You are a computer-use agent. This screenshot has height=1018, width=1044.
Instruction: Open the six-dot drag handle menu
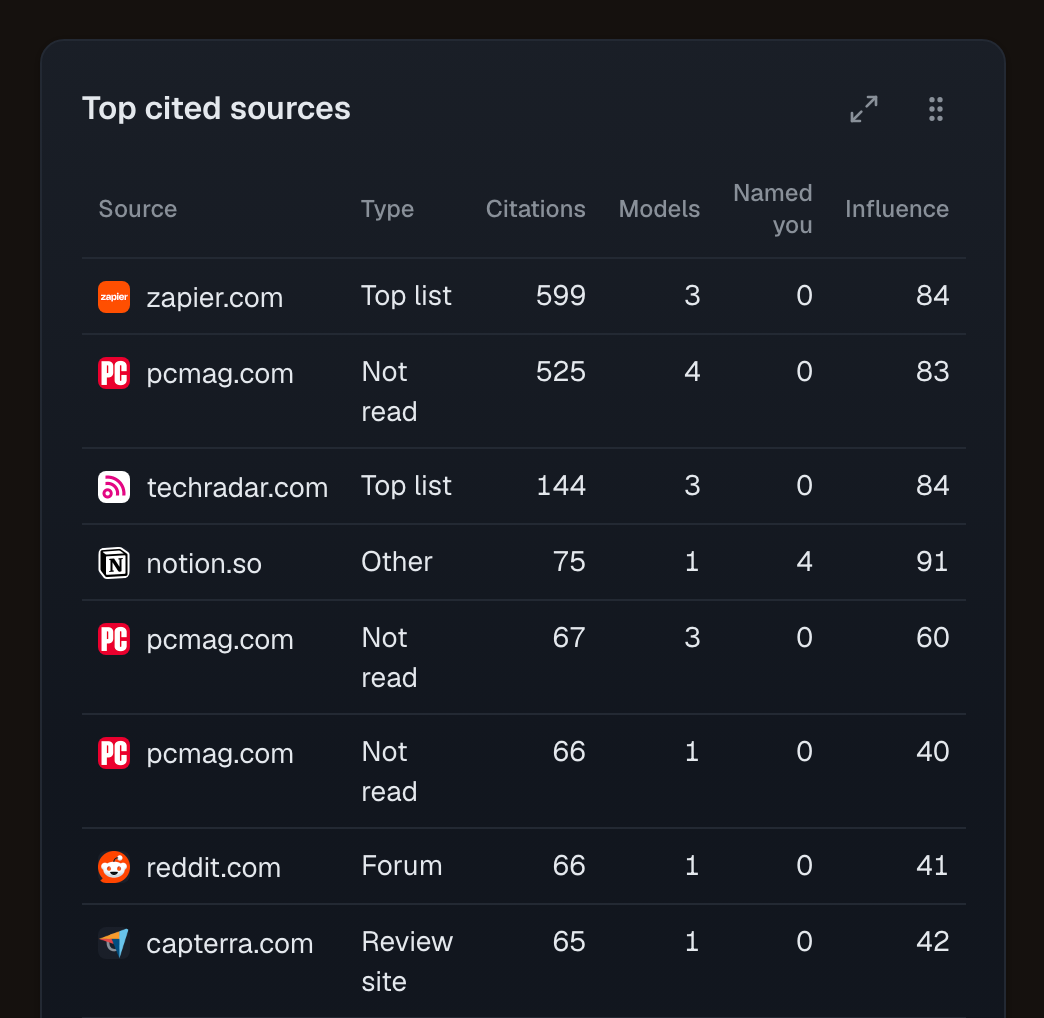coord(935,109)
